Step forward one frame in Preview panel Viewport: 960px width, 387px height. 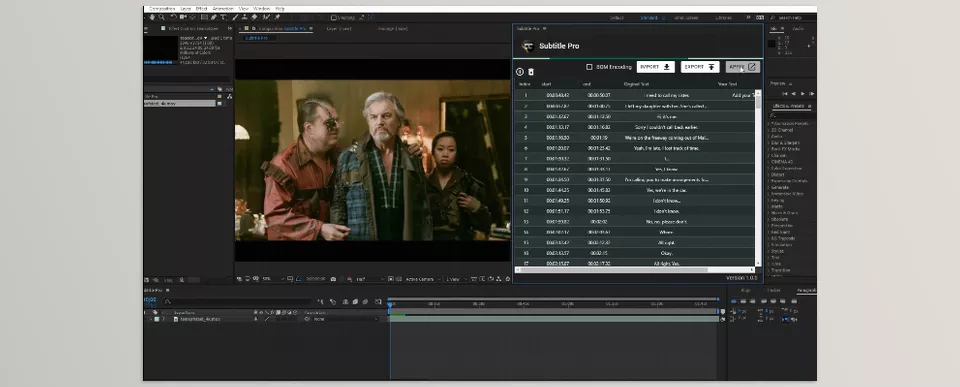pyautogui.click(x=812, y=94)
